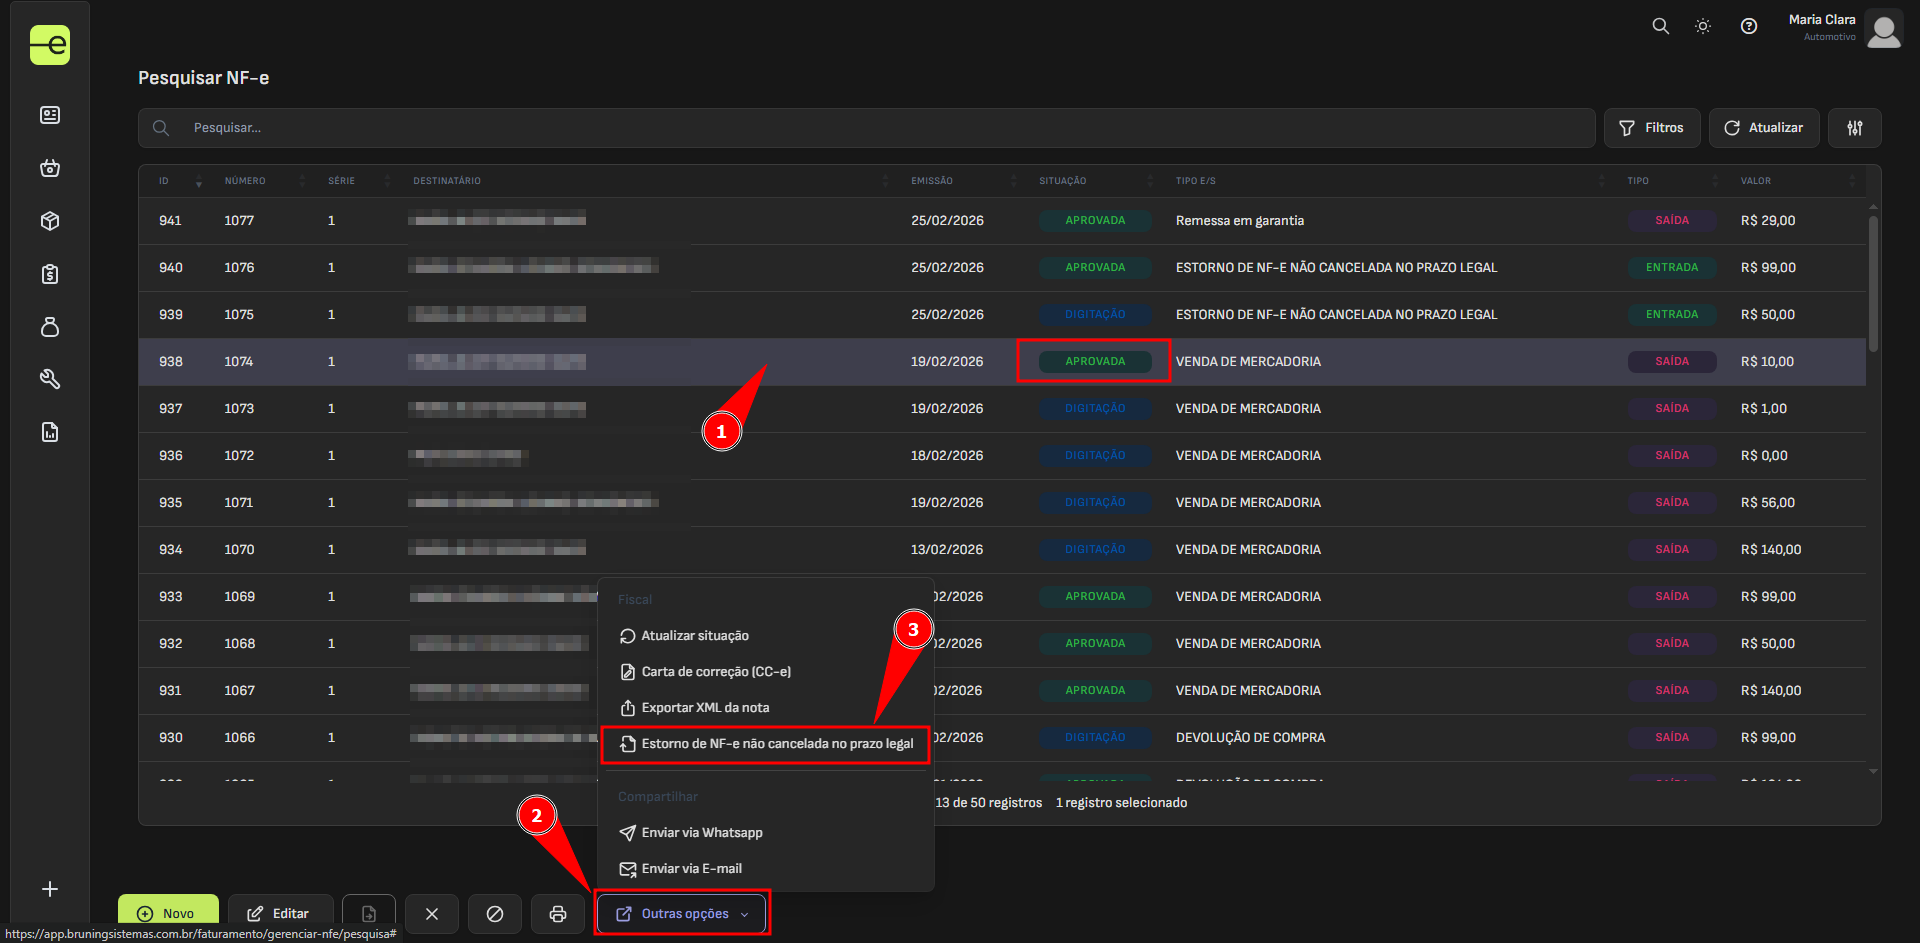
Task: Sort table by Emissão column header
Action: [x=932, y=181]
